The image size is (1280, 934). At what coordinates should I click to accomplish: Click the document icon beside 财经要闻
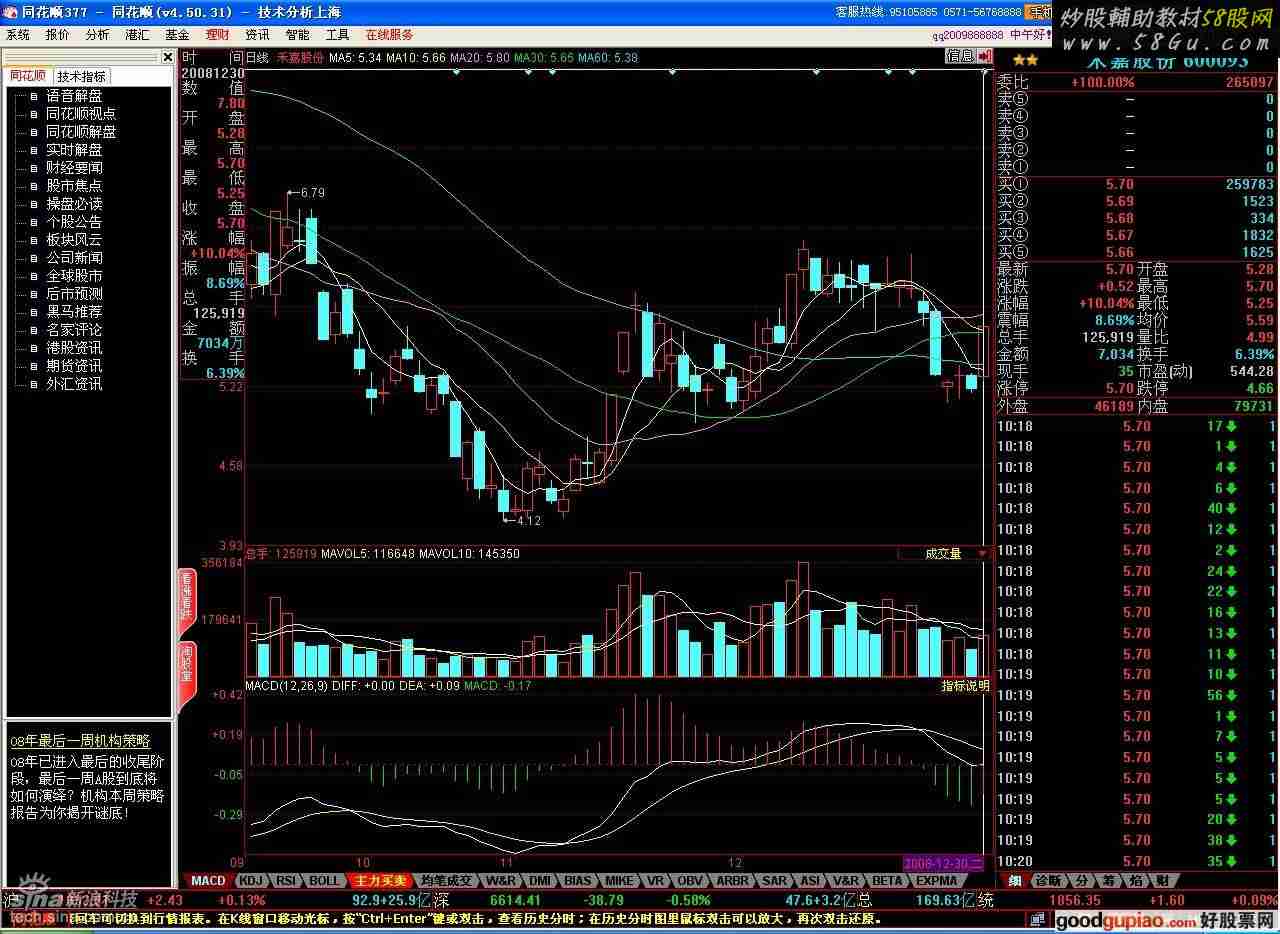point(33,168)
